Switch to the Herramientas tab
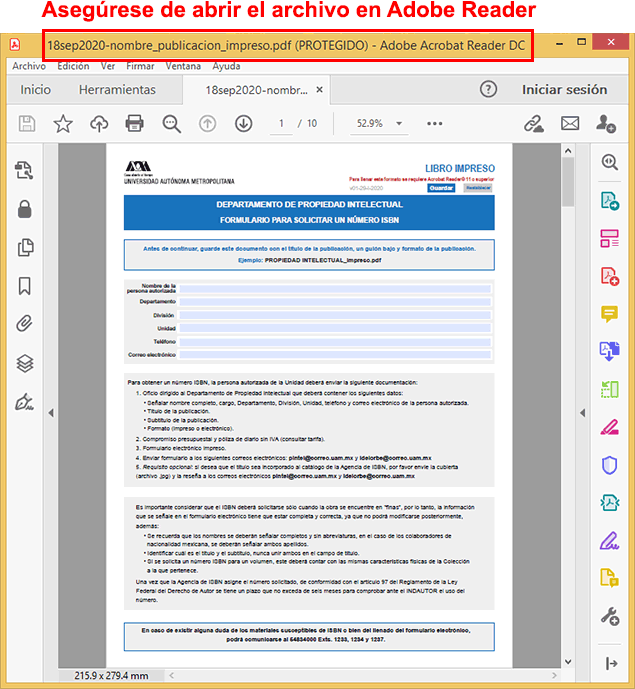 click(x=117, y=90)
